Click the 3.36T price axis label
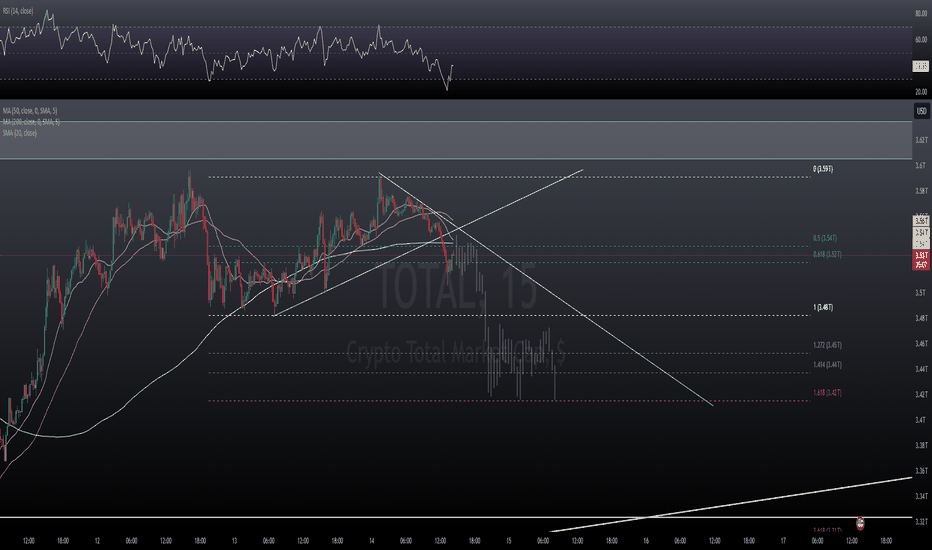 [921, 471]
